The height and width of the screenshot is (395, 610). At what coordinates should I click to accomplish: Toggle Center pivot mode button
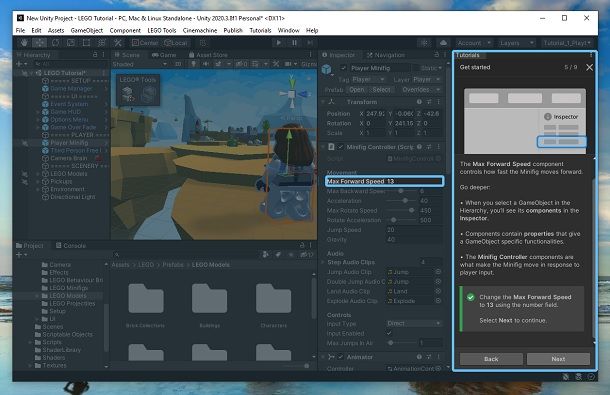click(x=145, y=43)
